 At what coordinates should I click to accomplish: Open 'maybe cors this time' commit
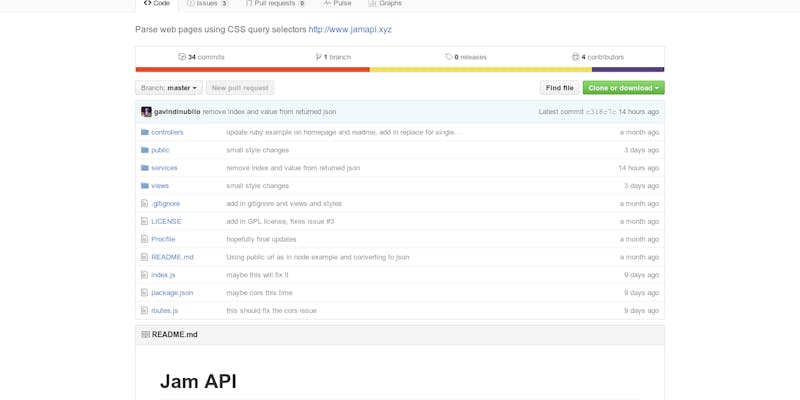259,293
